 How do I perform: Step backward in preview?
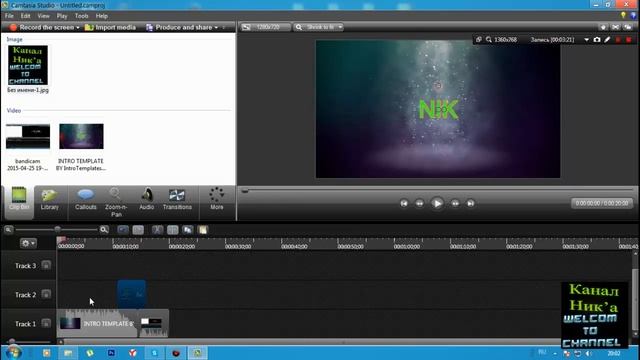pos(419,203)
